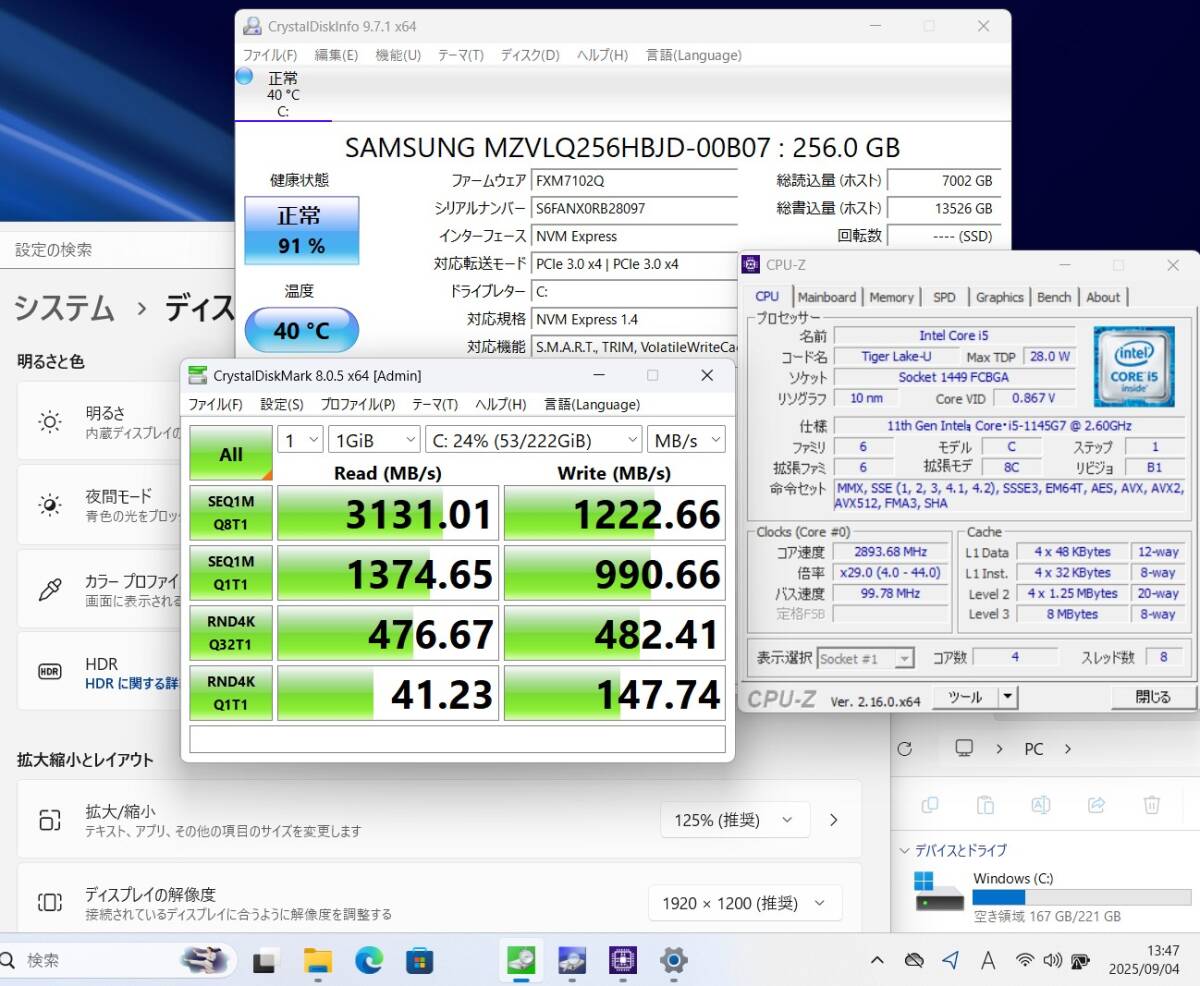The image size is (1200, 986).
Task: Click the refresh icon in File Explorer
Action: coord(905,749)
